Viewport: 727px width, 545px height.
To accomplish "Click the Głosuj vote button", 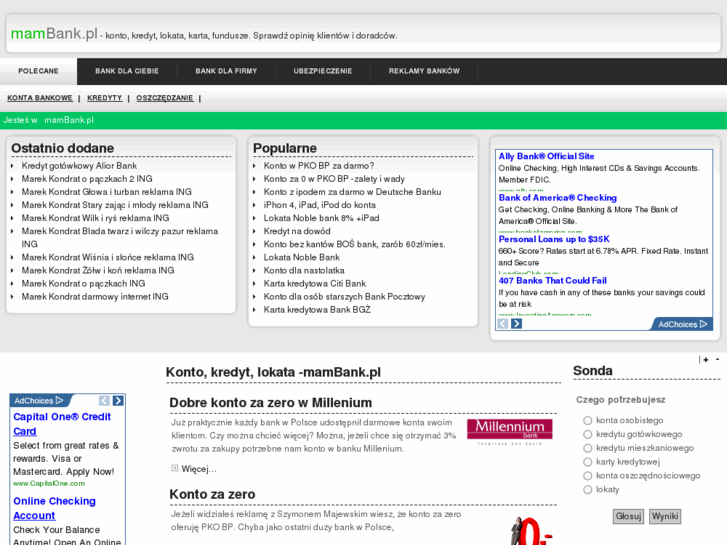I will pos(629,516).
